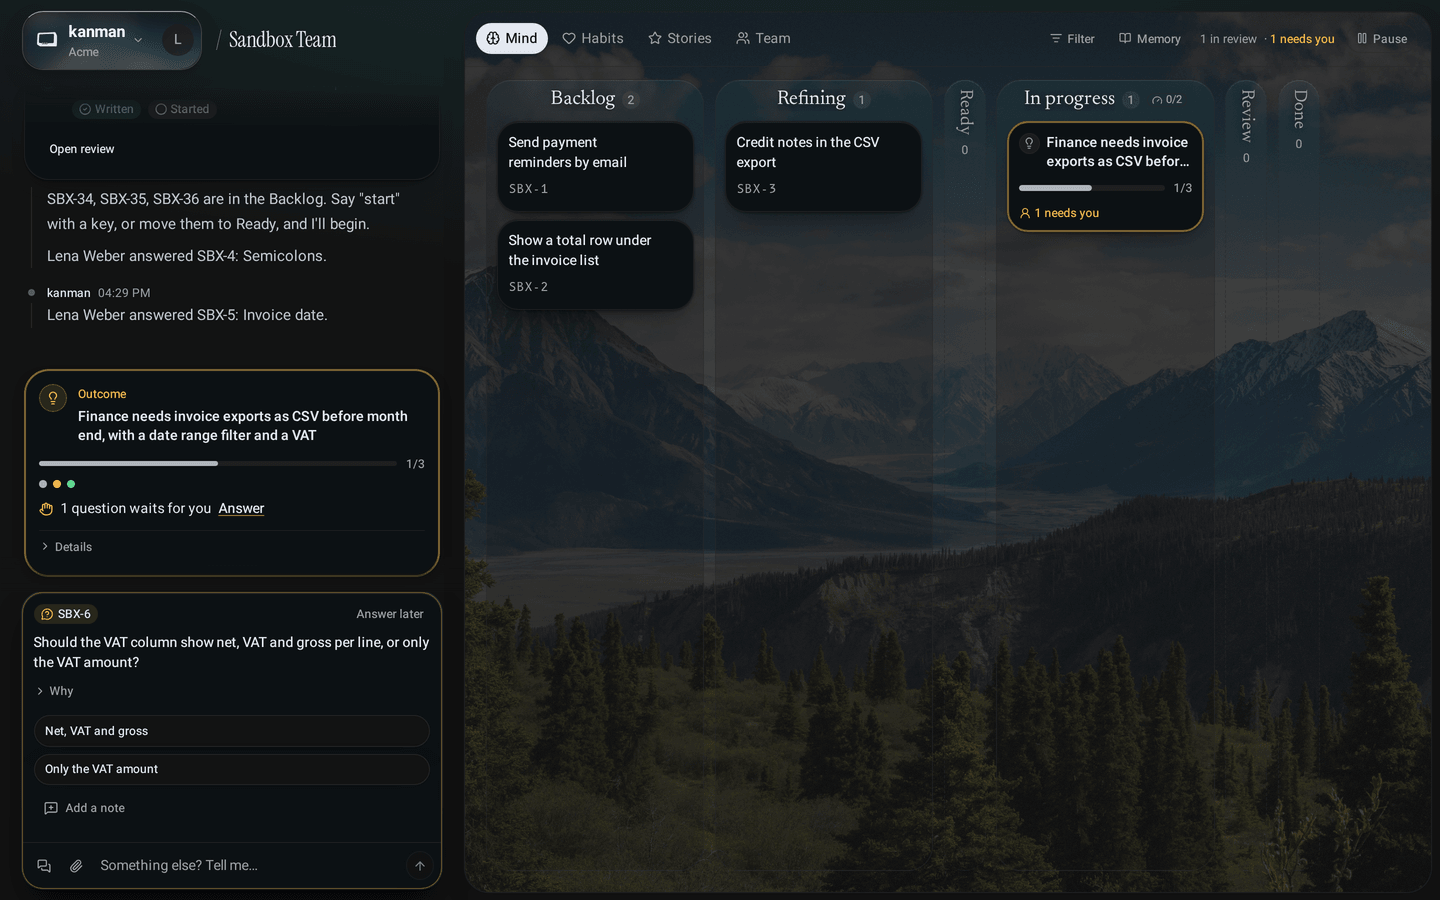Choose the Net, VAT and gross option
This screenshot has width=1440, height=900.
point(232,731)
